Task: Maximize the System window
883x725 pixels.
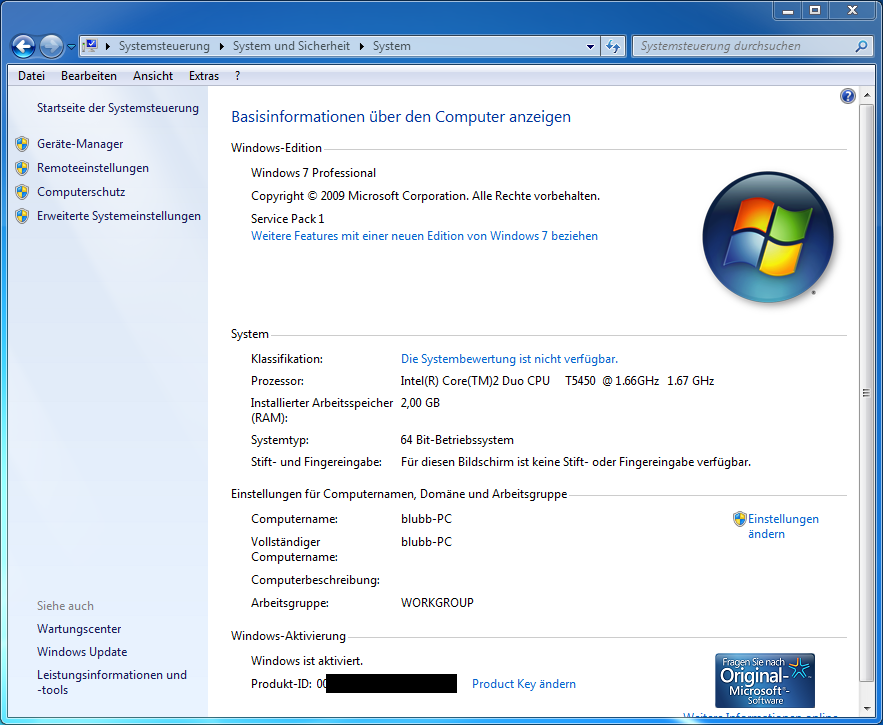Action: click(x=815, y=10)
